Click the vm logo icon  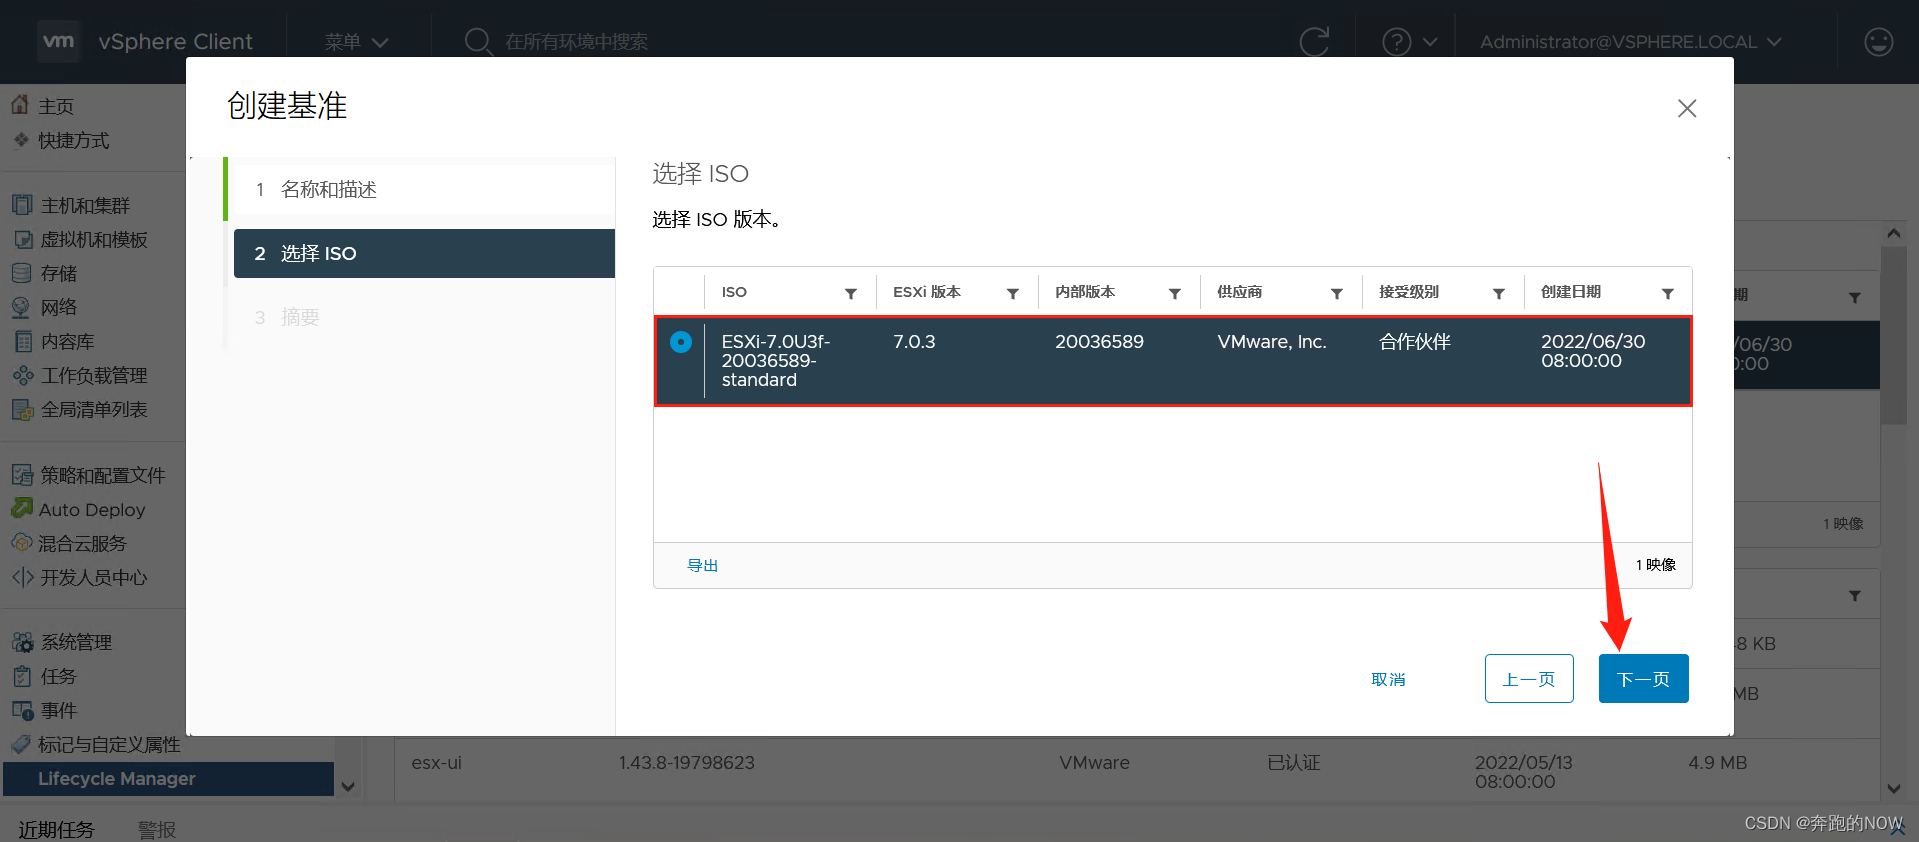pos(58,41)
